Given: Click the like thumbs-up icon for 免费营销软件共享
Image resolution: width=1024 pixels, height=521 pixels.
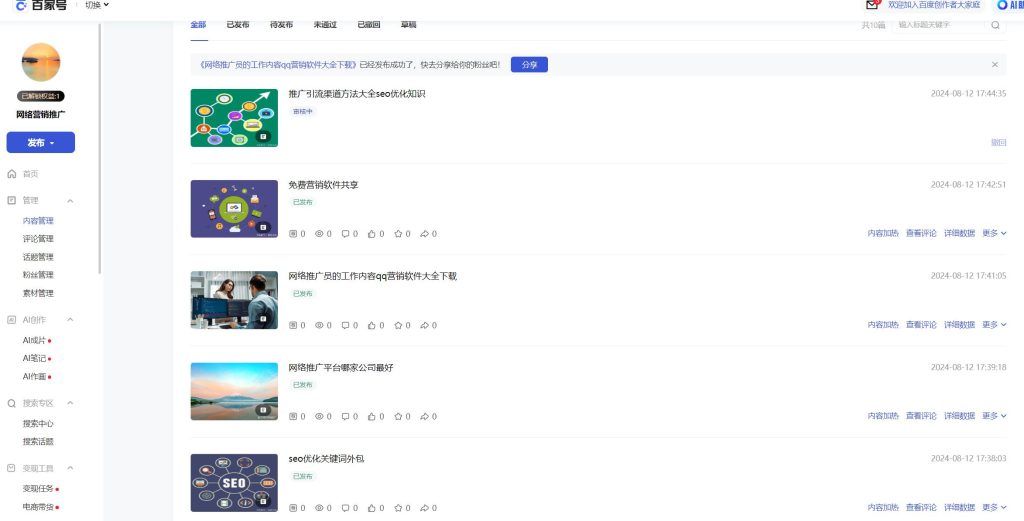Looking at the screenshot, I should (x=371, y=234).
